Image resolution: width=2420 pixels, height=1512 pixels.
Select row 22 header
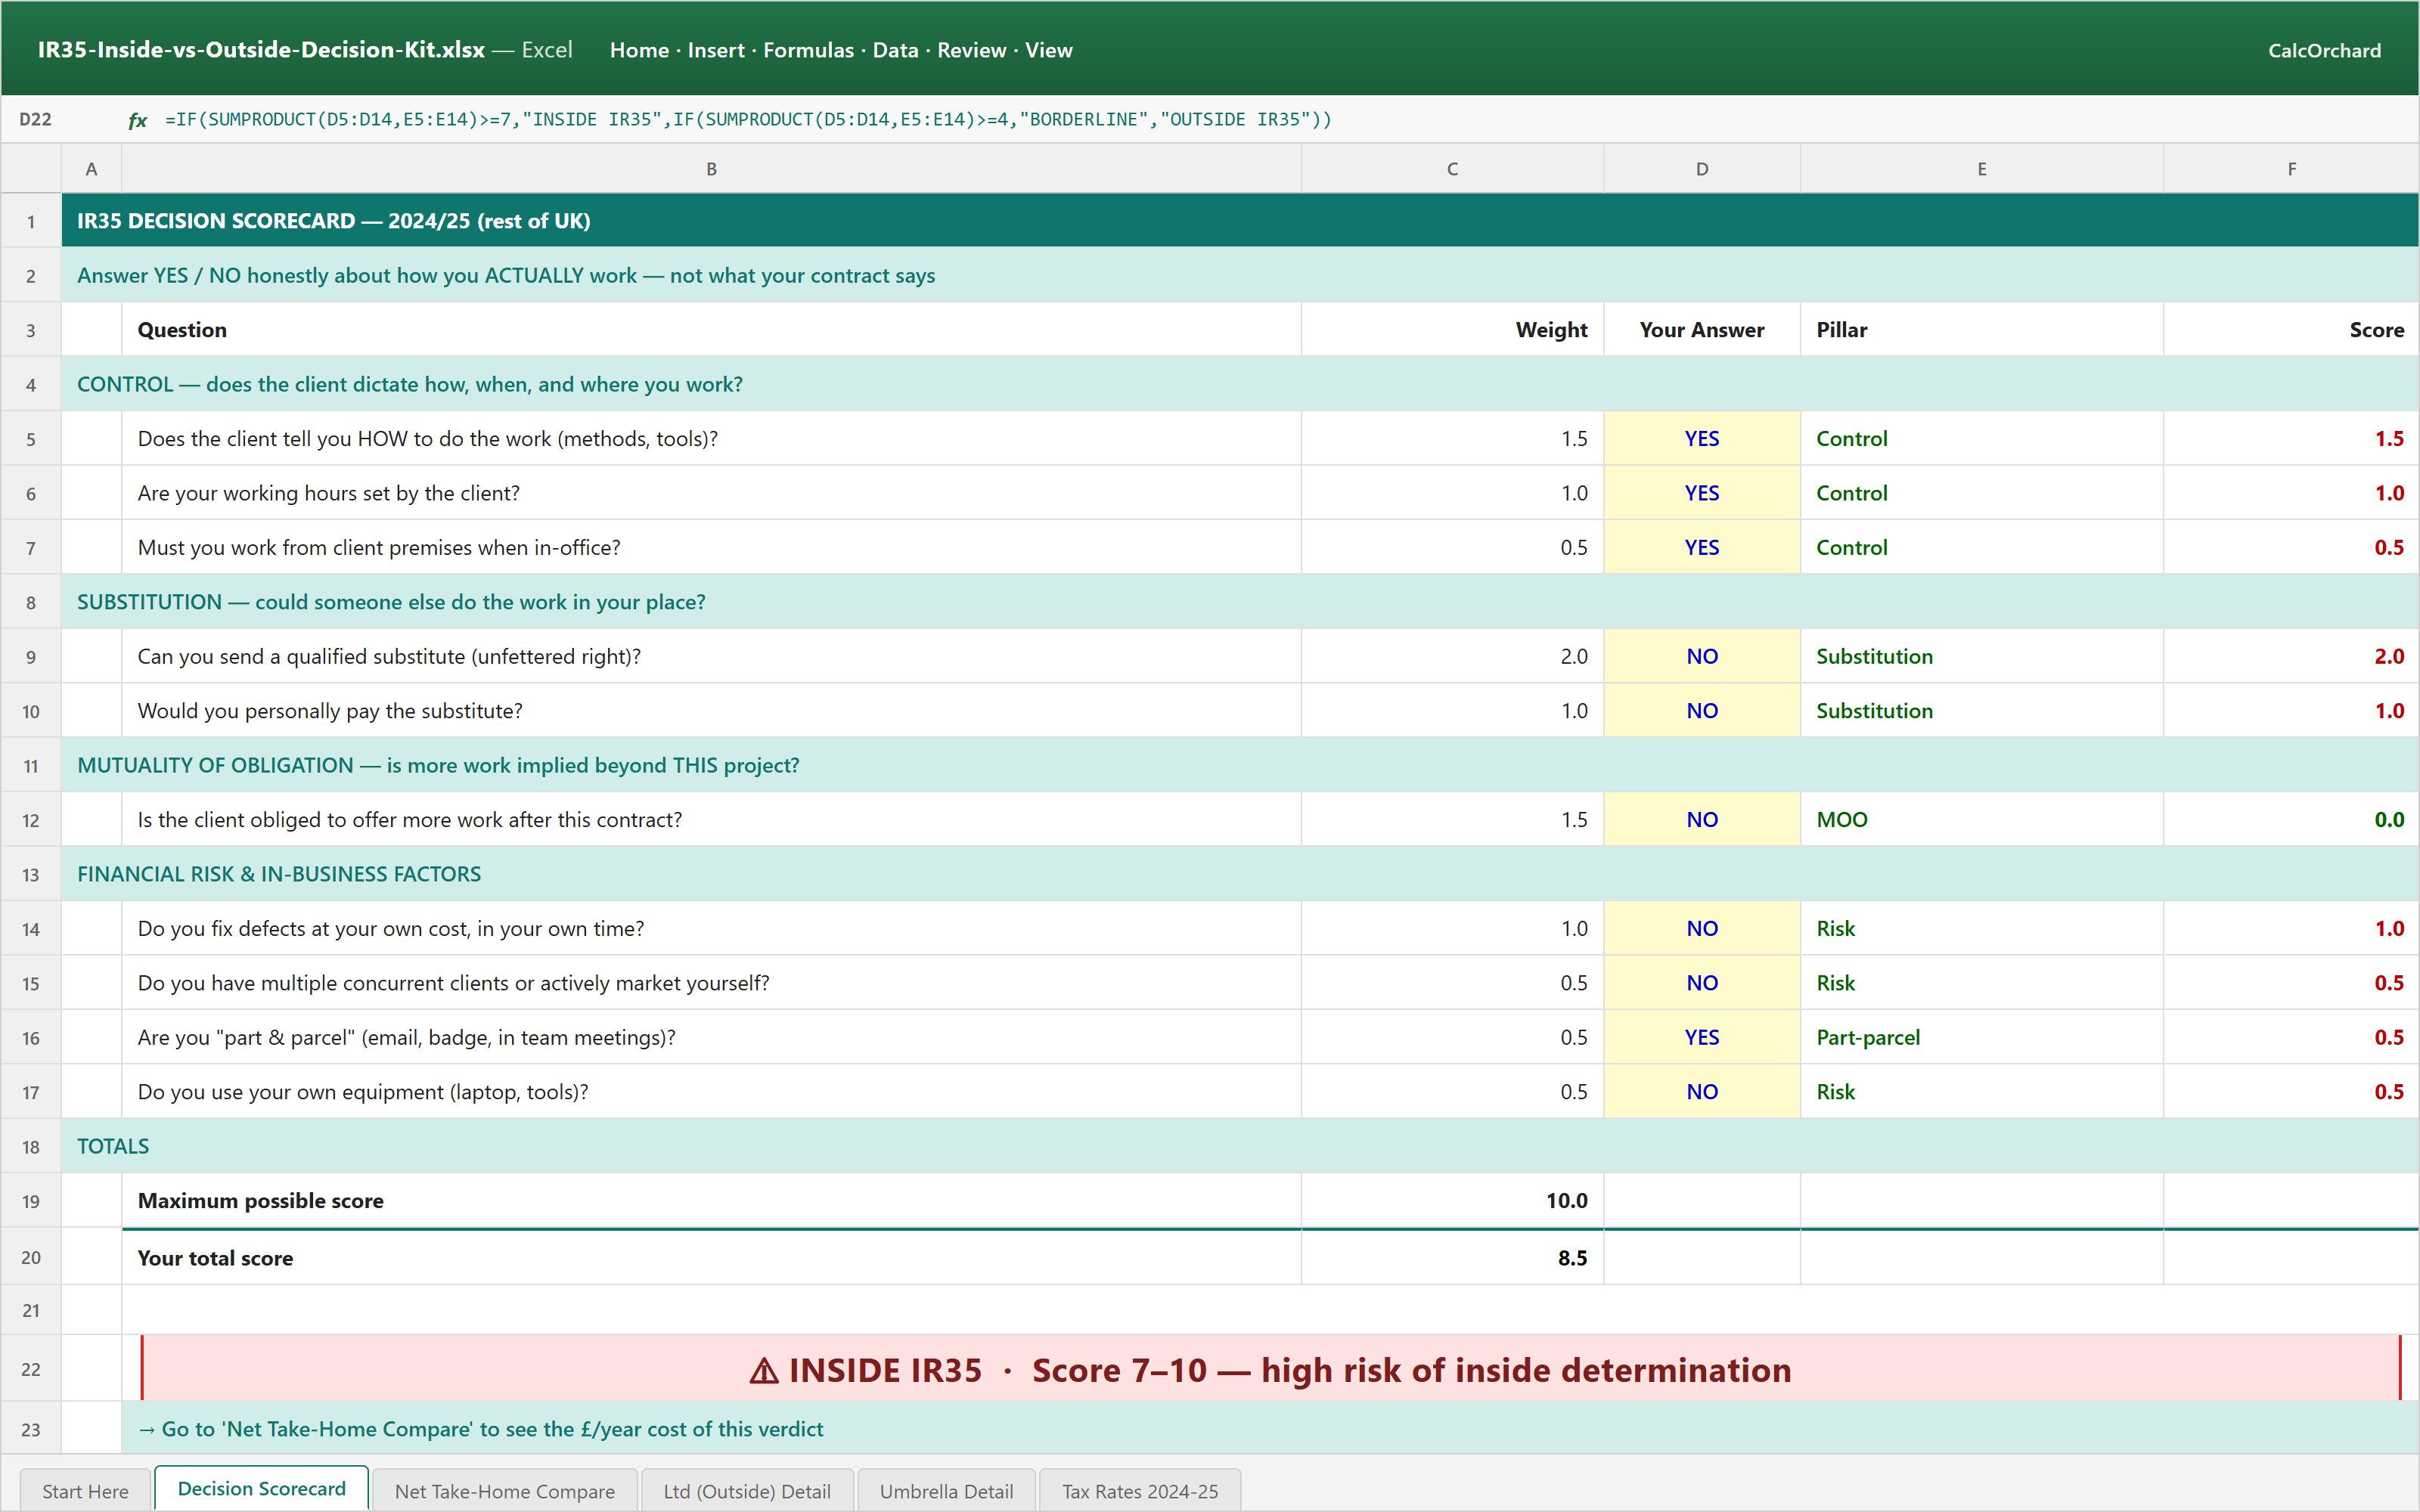point(31,1369)
